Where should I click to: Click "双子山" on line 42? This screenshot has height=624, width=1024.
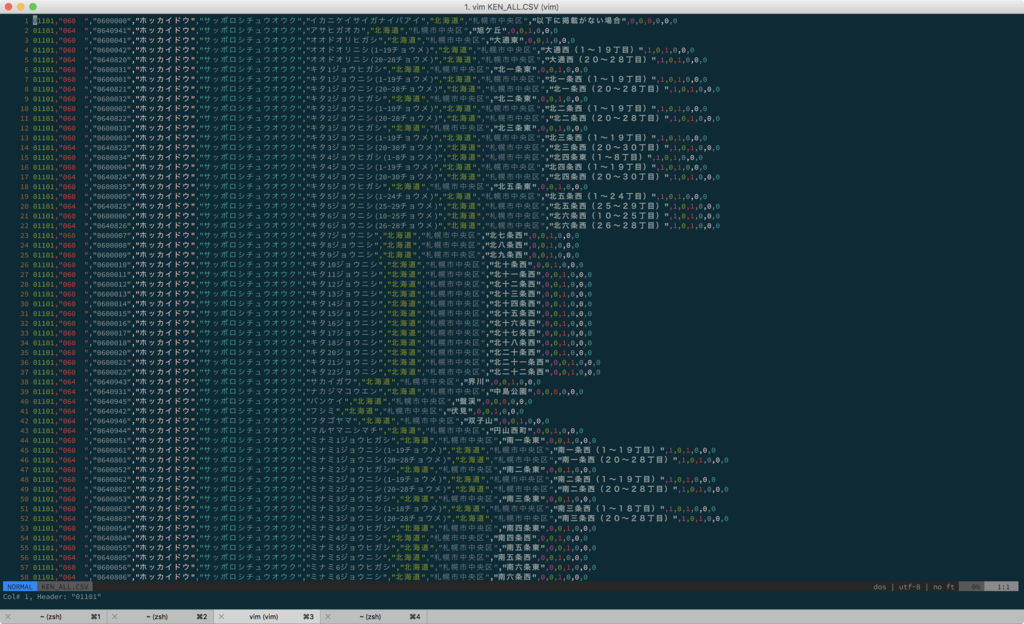click(x=479, y=421)
